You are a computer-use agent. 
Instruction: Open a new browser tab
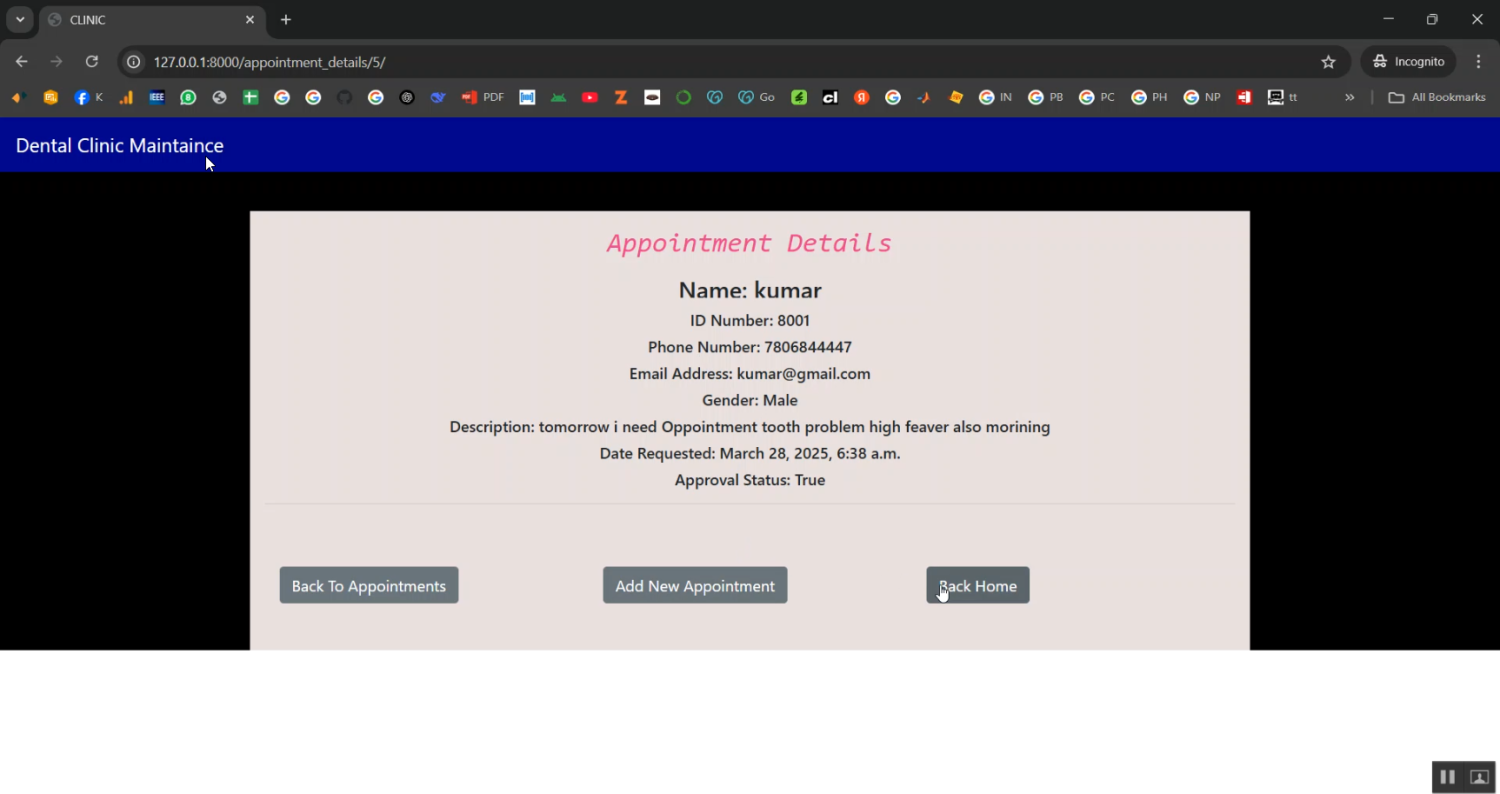coord(286,20)
